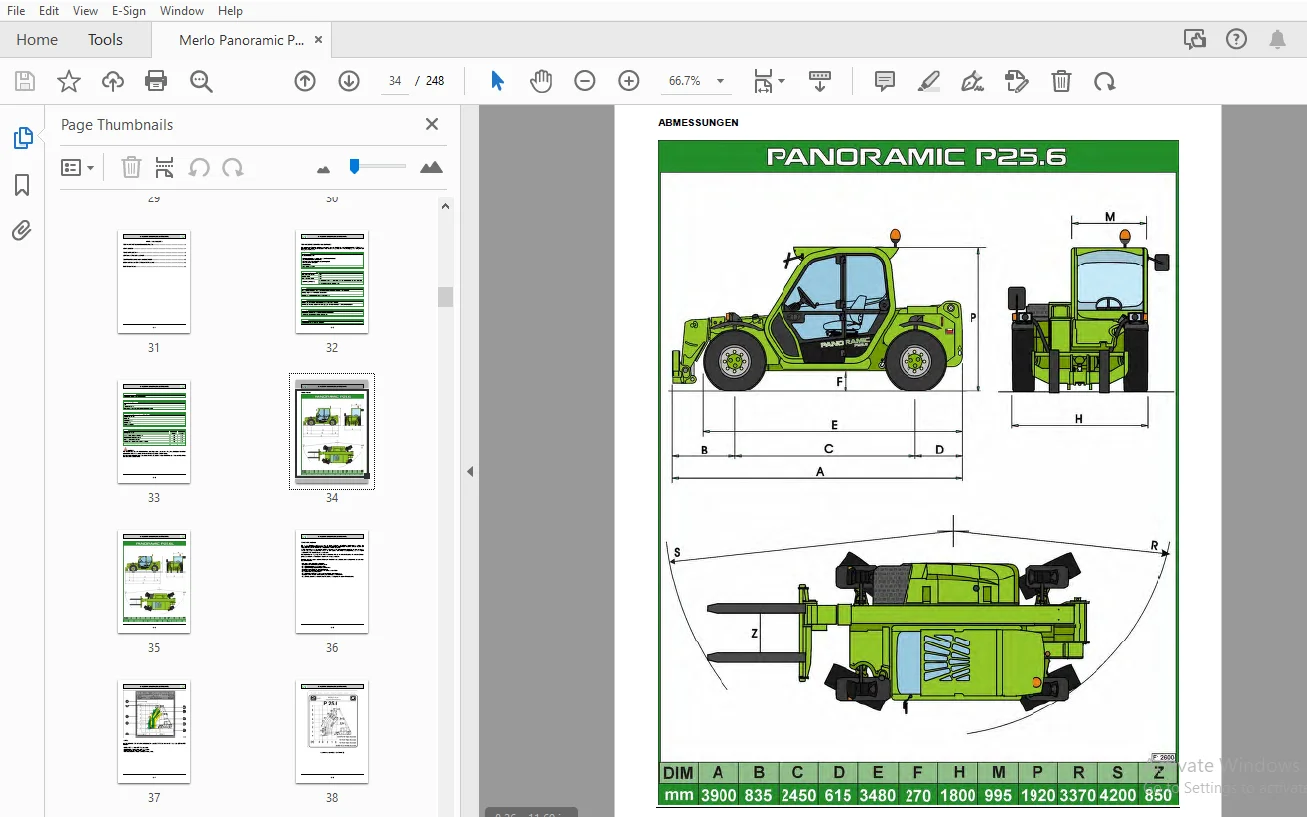Screen dimensions: 1307x817
Task: Open the share with others icon
Action: 1194,39
